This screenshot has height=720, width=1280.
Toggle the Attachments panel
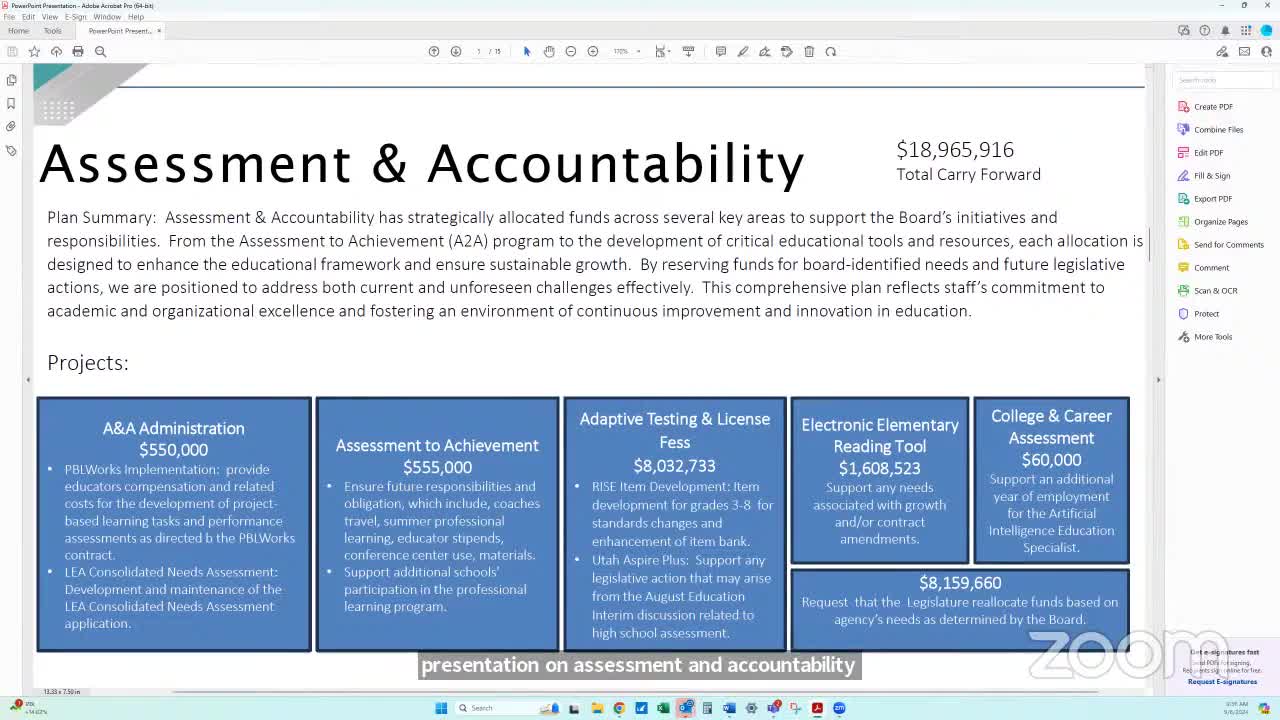(x=11, y=125)
